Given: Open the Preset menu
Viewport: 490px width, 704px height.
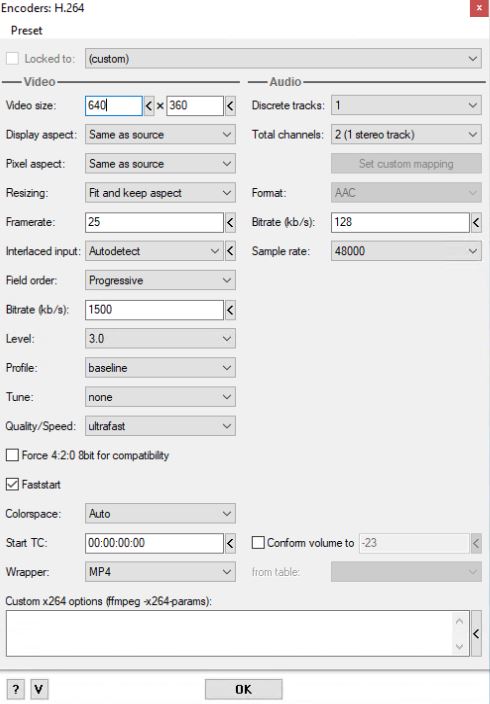Looking at the screenshot, I should point(26,31).
